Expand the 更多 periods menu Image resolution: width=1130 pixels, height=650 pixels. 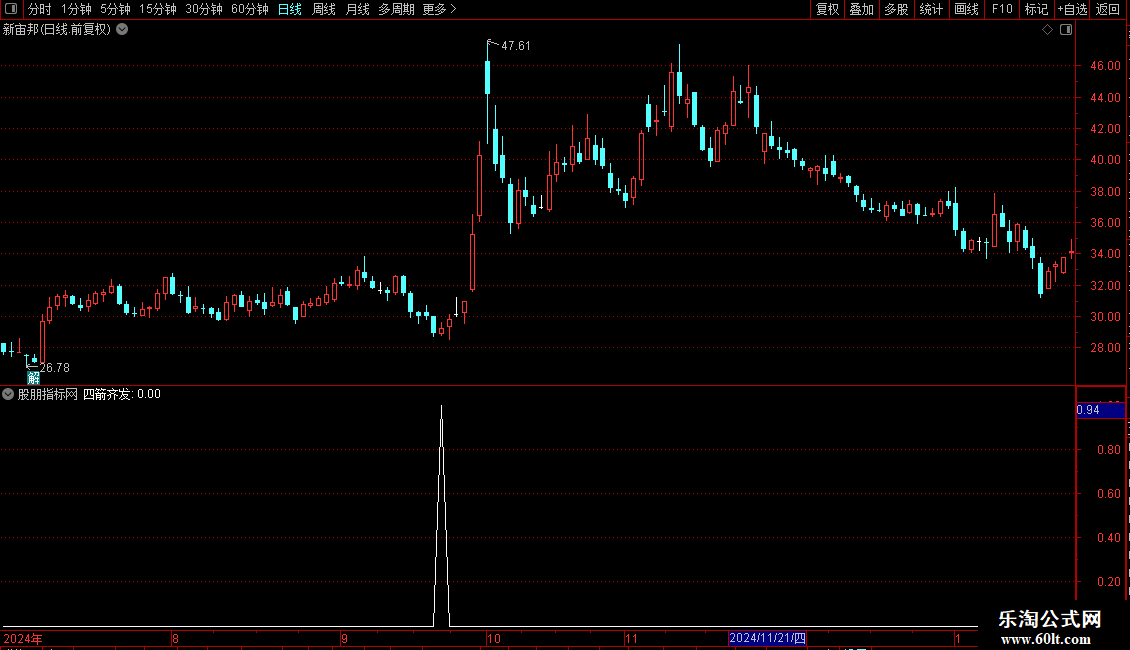point(439,9)
